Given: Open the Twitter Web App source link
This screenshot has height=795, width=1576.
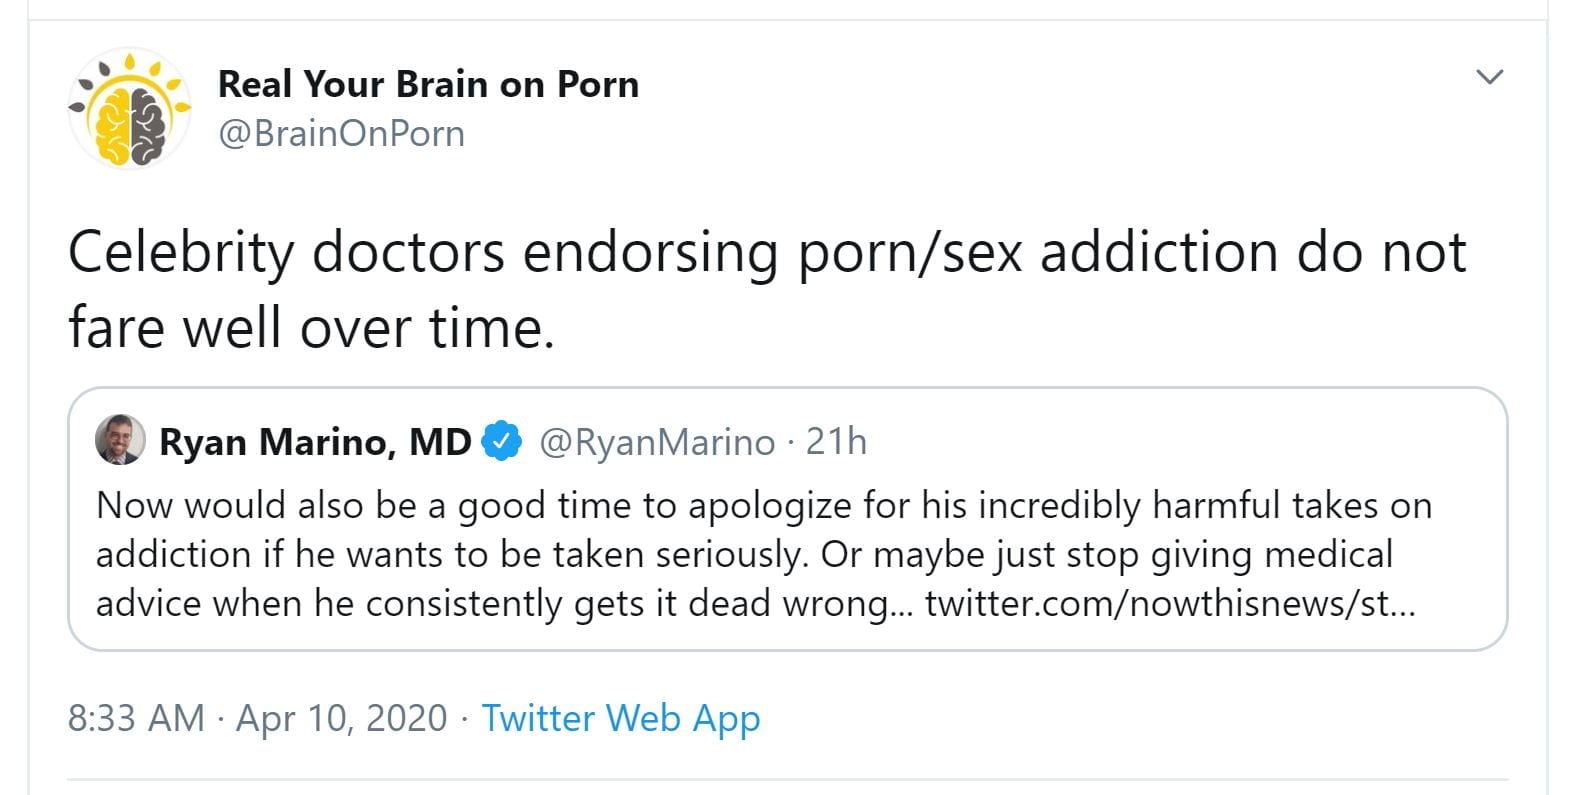Looking at the screenshot, I should point(621,718).
